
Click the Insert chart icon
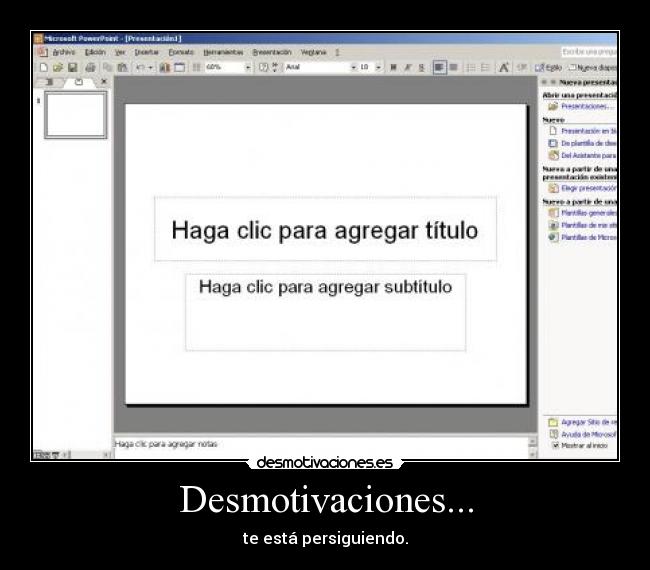(x=165, y=67)
